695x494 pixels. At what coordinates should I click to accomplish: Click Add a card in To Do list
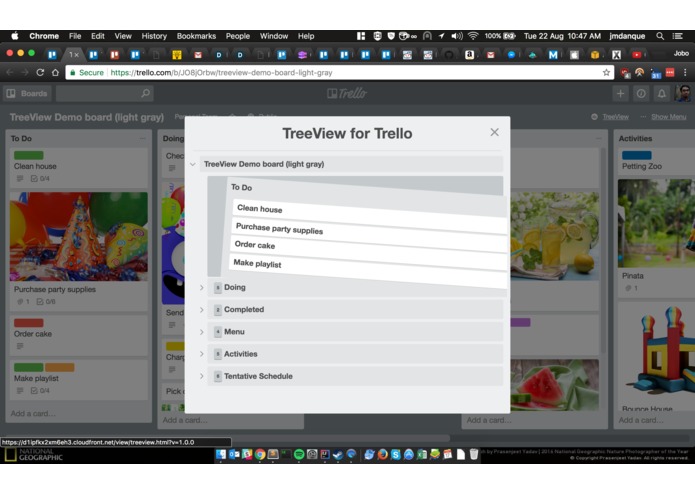point(33,413)
